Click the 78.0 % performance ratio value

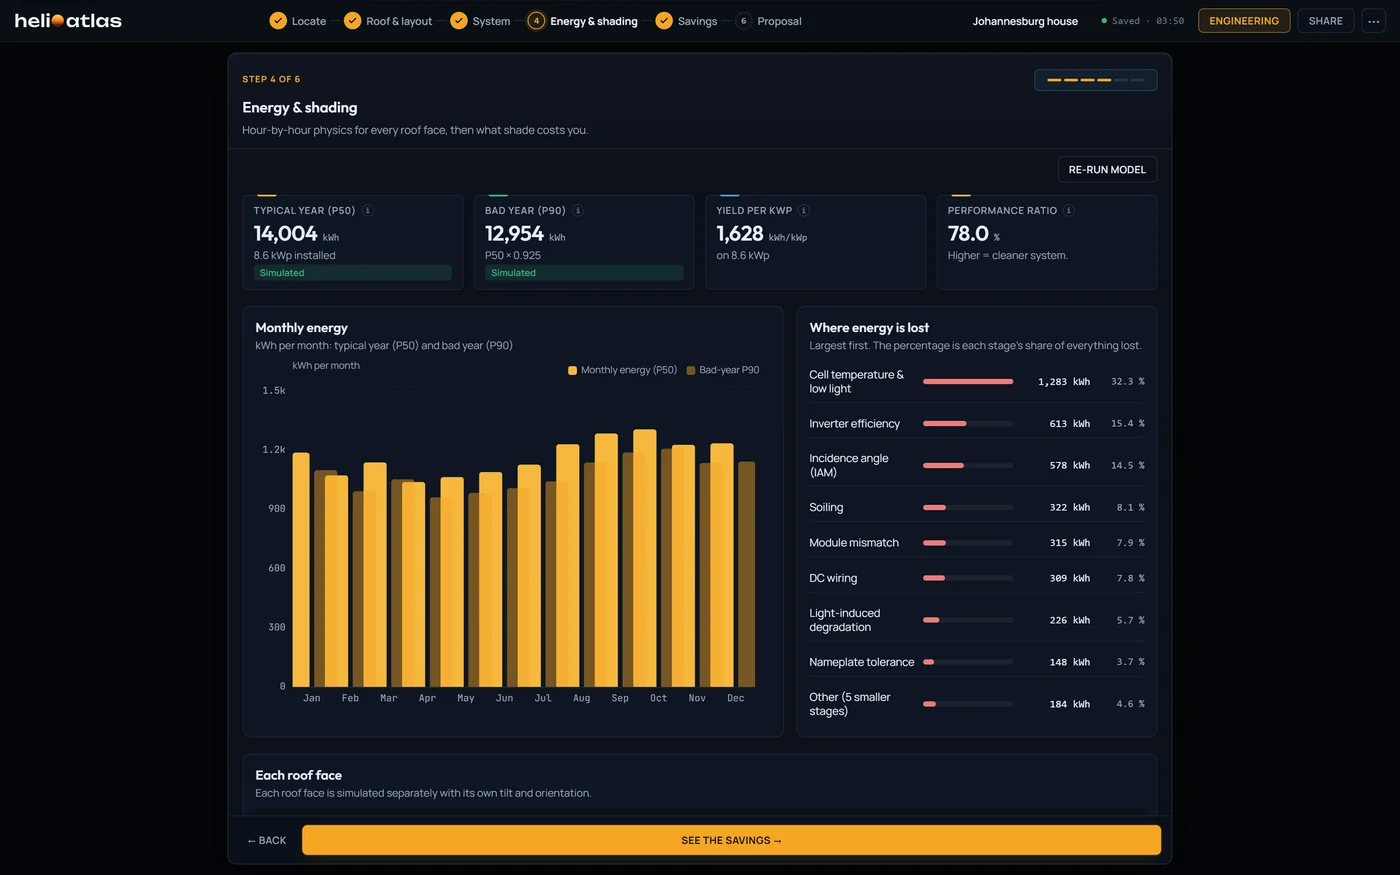[974, 234]
